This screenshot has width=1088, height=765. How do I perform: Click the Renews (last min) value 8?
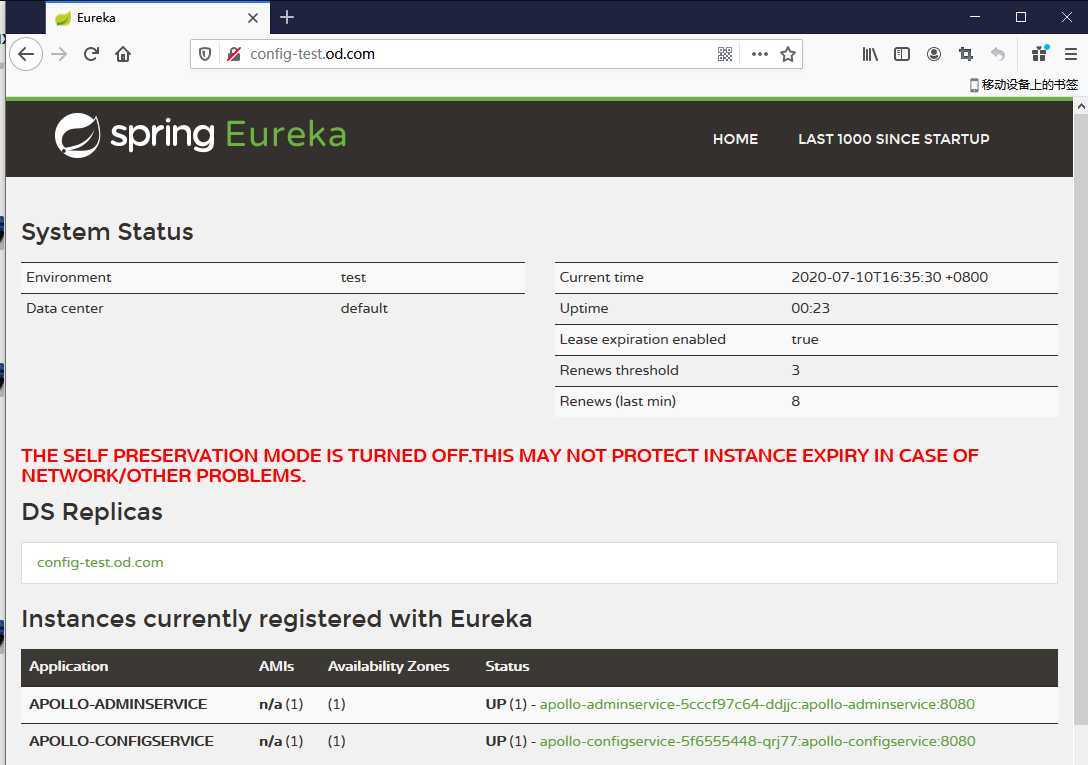tap(796, 401)
